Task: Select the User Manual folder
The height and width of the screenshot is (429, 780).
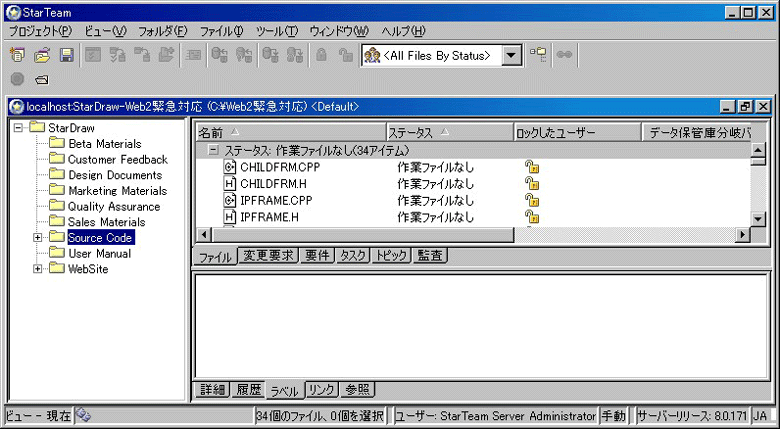Action: [x=99, y=254]
